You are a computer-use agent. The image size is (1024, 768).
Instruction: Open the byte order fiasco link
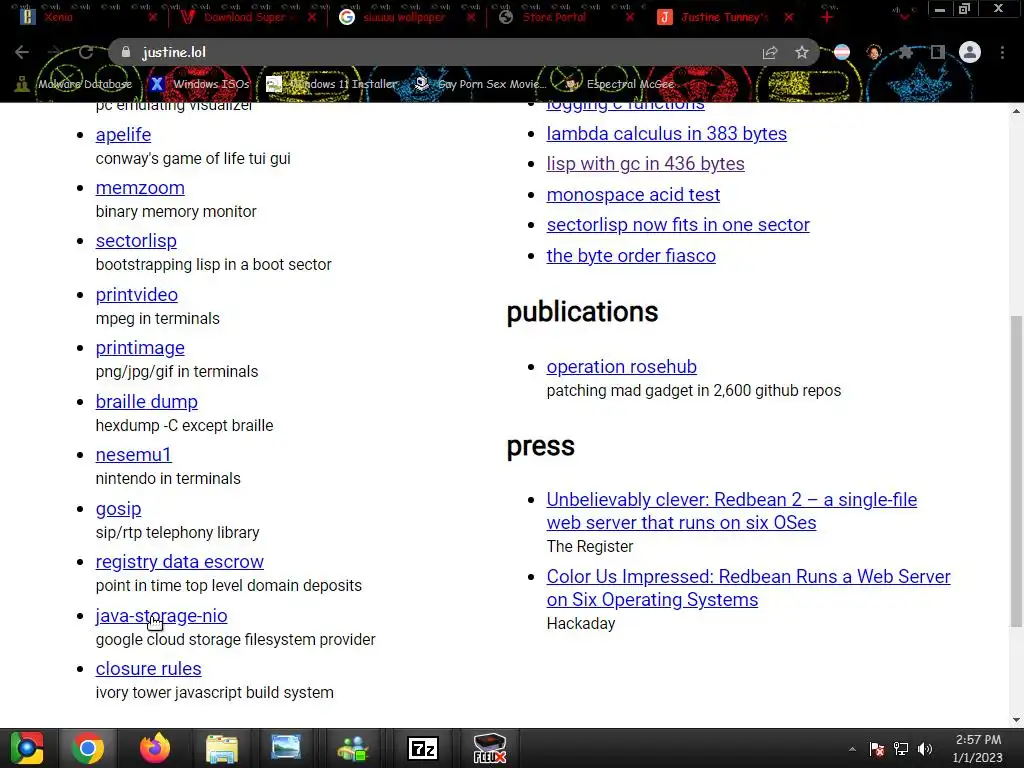[x=631, y=255]
